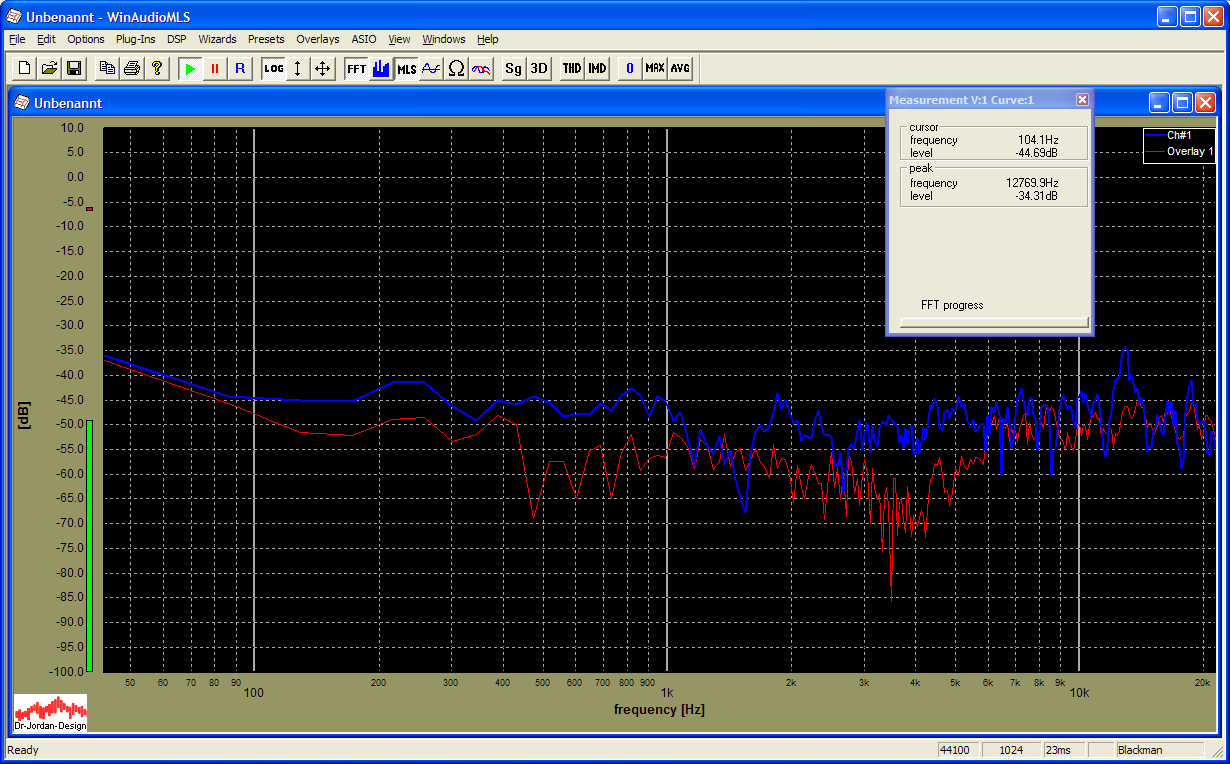
Task: Click the green Play measurement button
Action: coord(190,69)
